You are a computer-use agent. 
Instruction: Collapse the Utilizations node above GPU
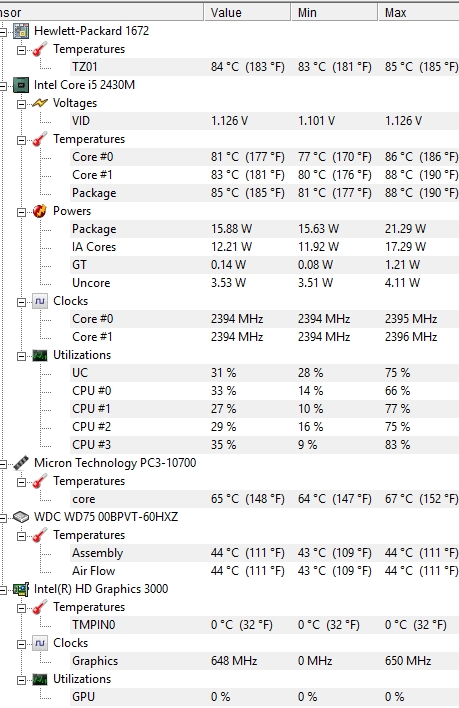(x=21, y=680)
